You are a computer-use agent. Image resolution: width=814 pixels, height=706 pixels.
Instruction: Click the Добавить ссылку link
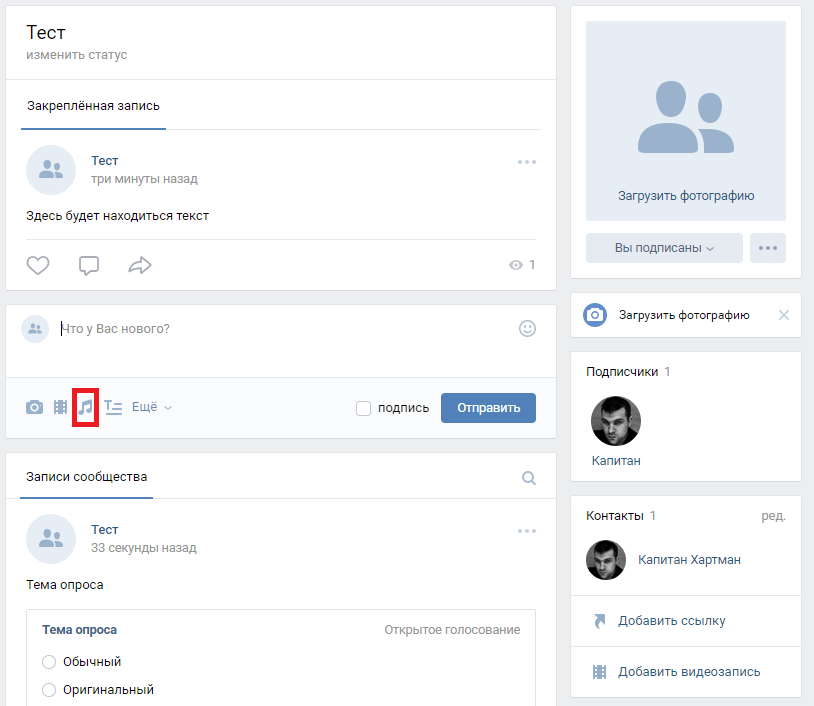(x=671, y=621)
